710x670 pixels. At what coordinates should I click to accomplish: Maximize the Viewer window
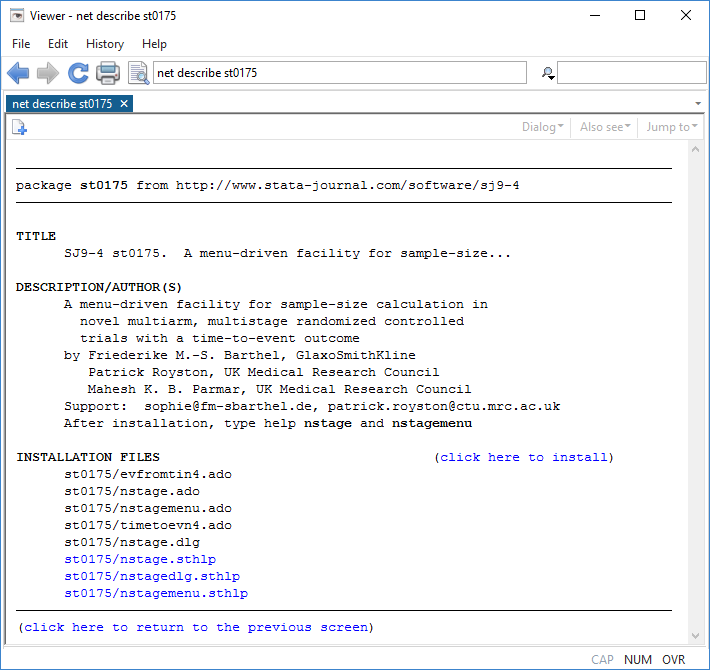(640, 15)
